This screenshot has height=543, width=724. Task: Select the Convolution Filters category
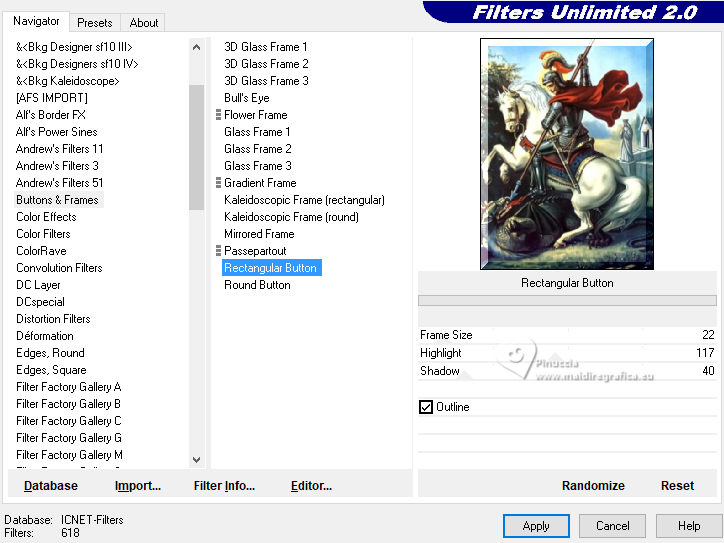[x=59, y=268]
